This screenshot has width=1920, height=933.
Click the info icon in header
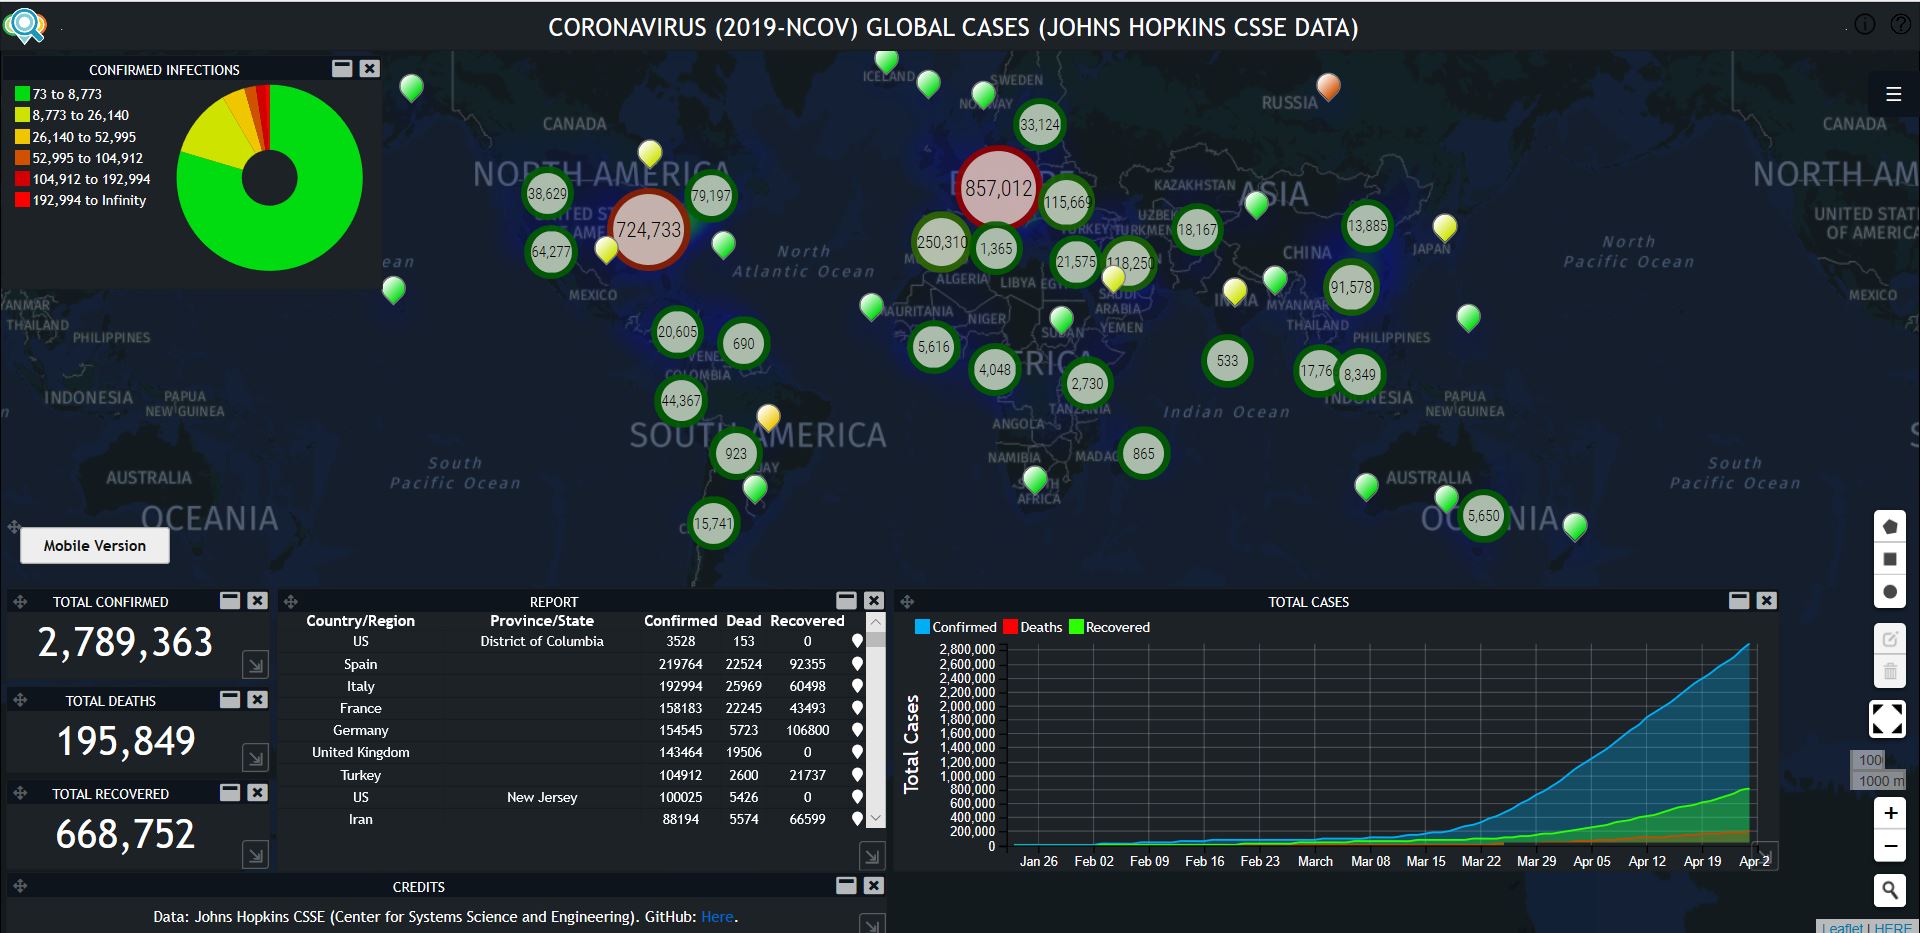(x=1865, y=25)
